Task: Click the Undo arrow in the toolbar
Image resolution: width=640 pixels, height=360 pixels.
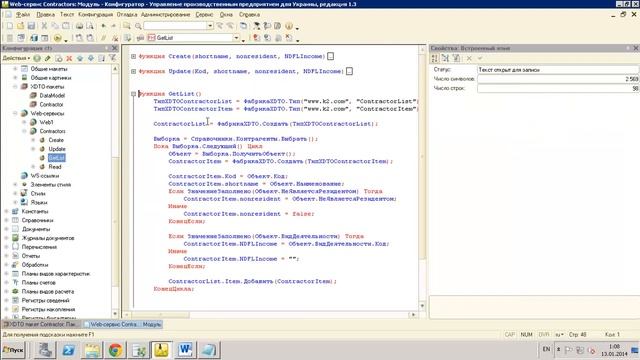Action: pos(103,26)
